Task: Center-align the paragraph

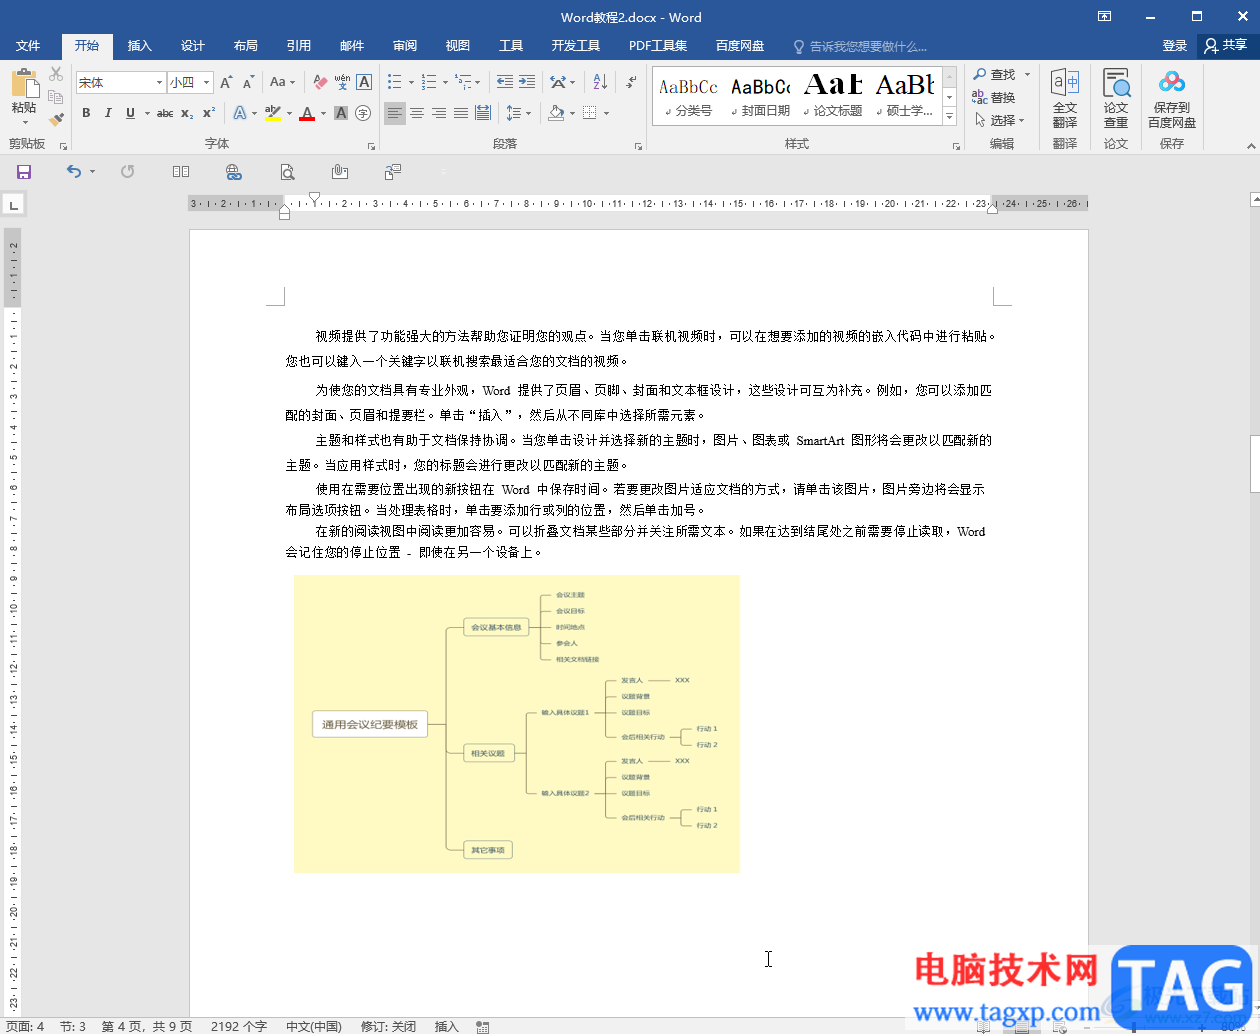Action: pyautogui.click(x=417, y=113)
